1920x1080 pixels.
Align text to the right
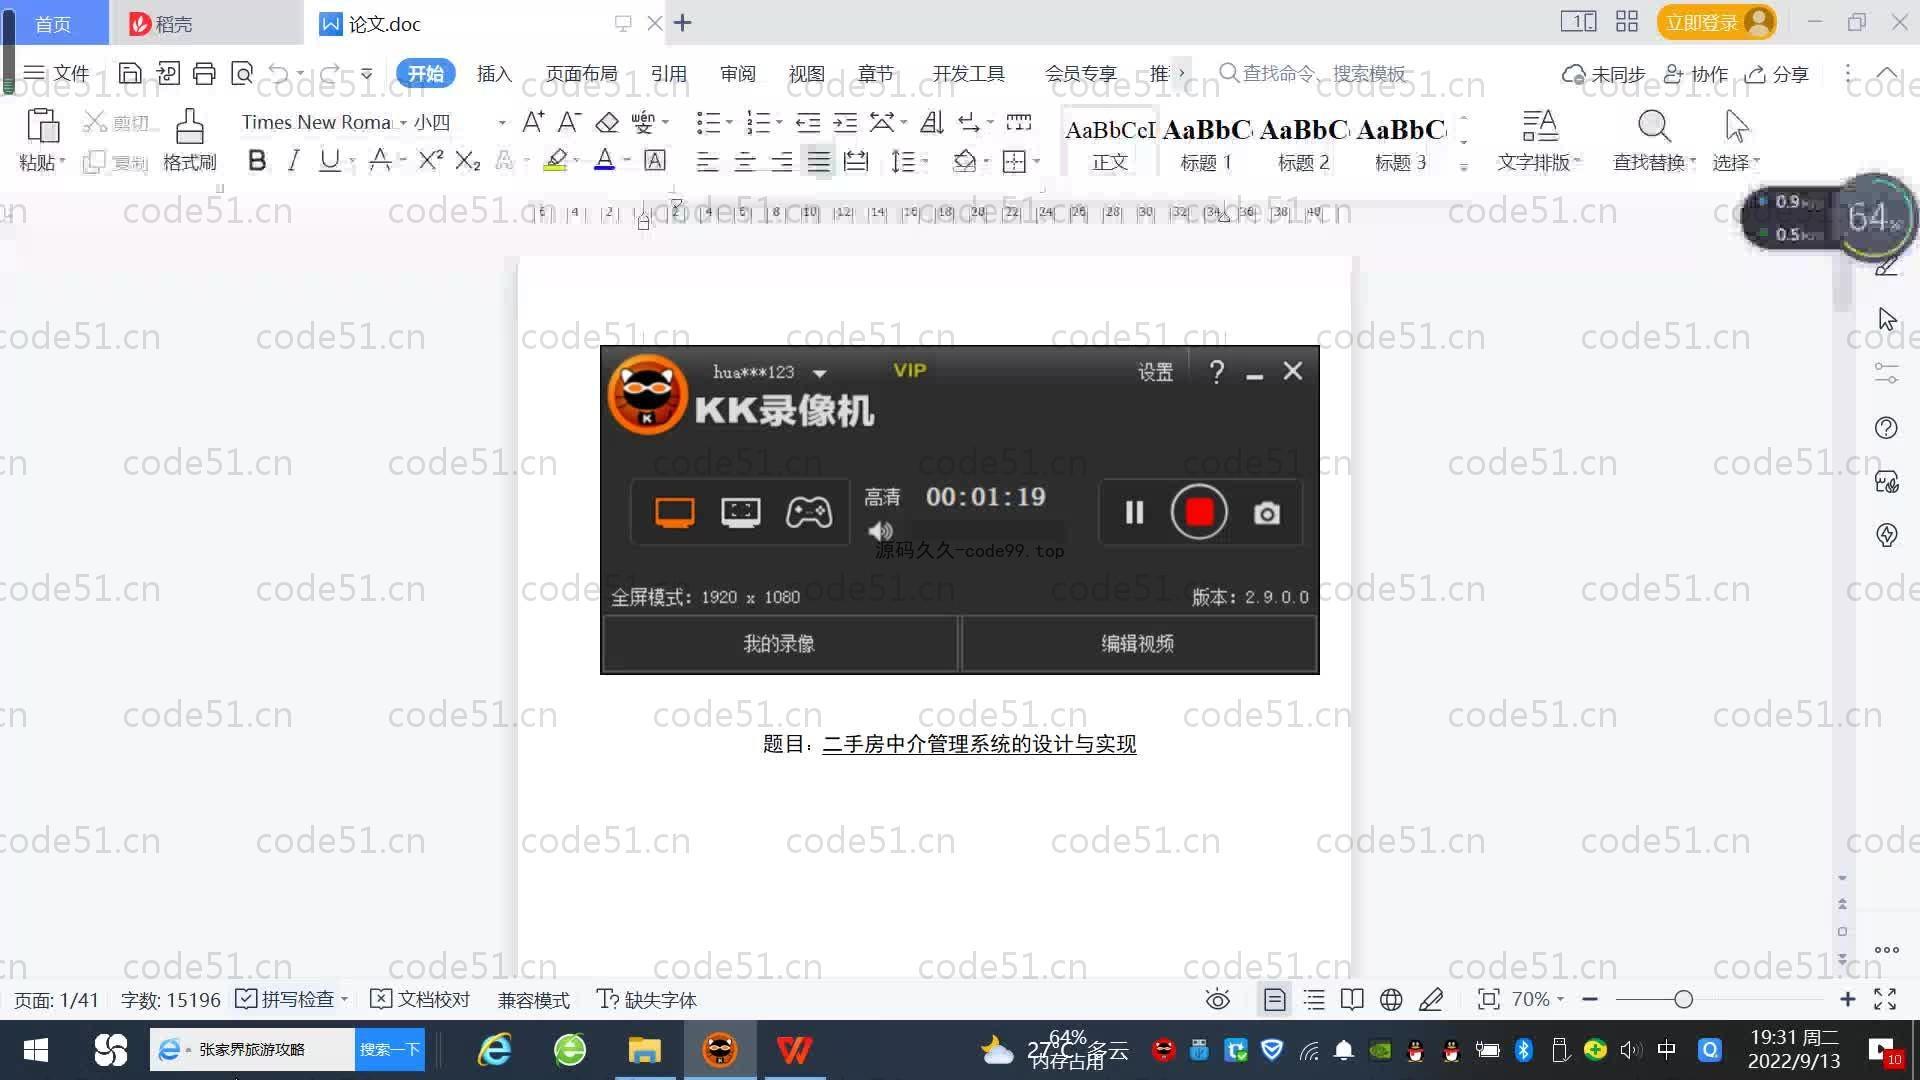pyautogui.click(x=781, y=161)
